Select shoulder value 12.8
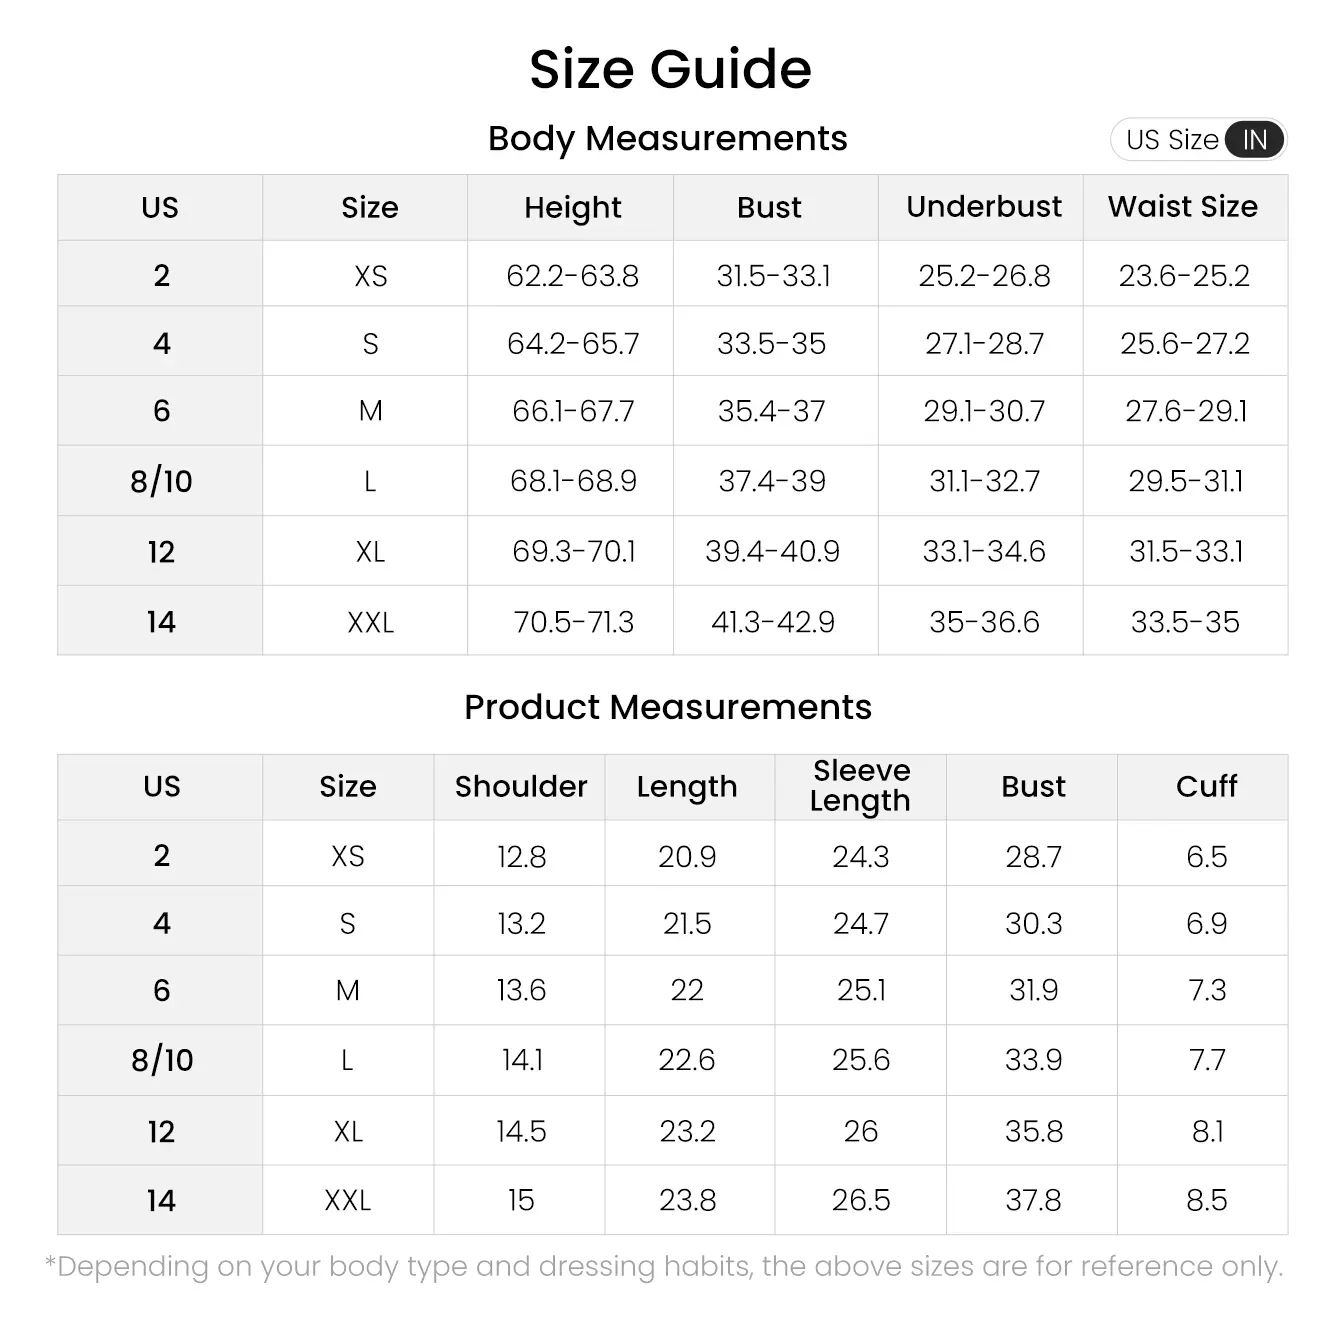This screenshot has height=1340, width=1340. [521, 856]
